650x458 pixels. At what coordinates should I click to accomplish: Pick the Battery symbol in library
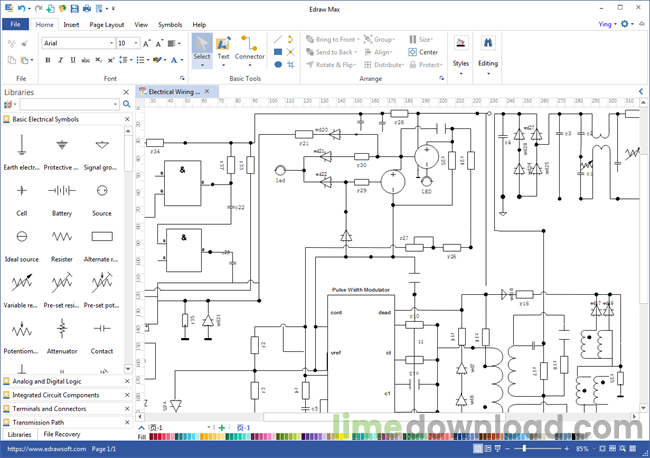[62, 199]
